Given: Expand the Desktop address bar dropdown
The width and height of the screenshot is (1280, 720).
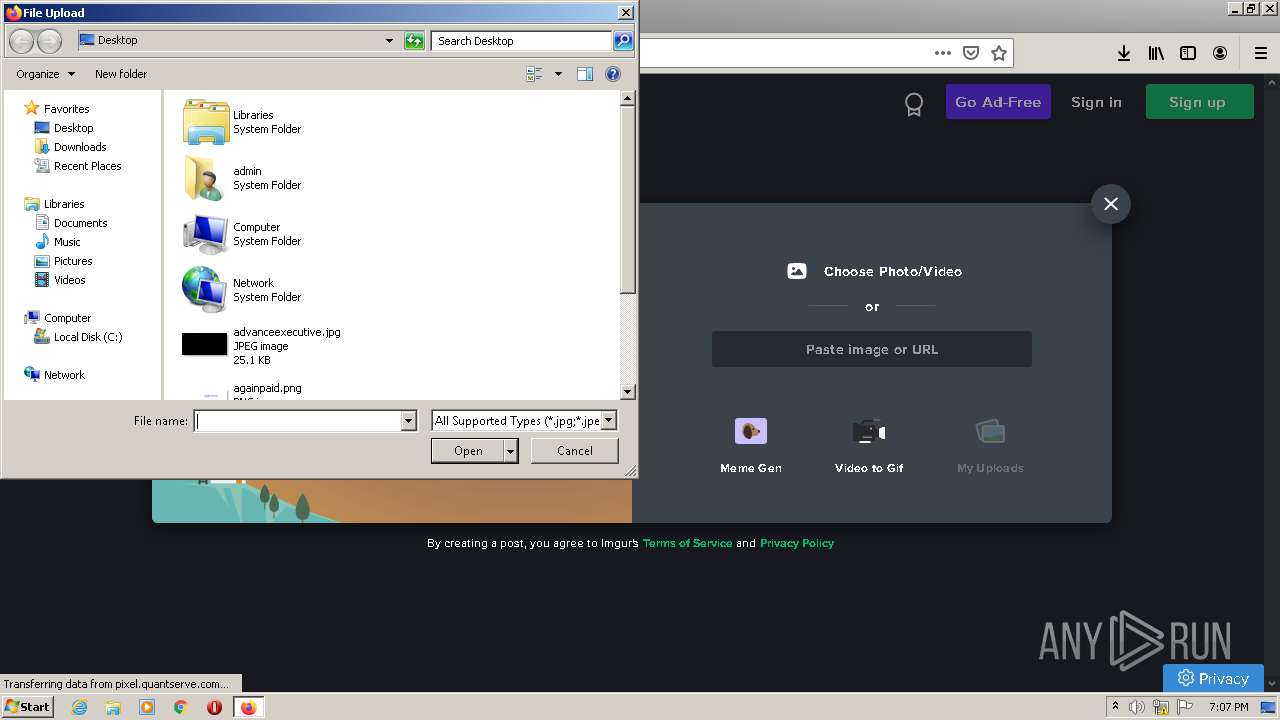Looking at the screenshot, I should pos(389,41).
